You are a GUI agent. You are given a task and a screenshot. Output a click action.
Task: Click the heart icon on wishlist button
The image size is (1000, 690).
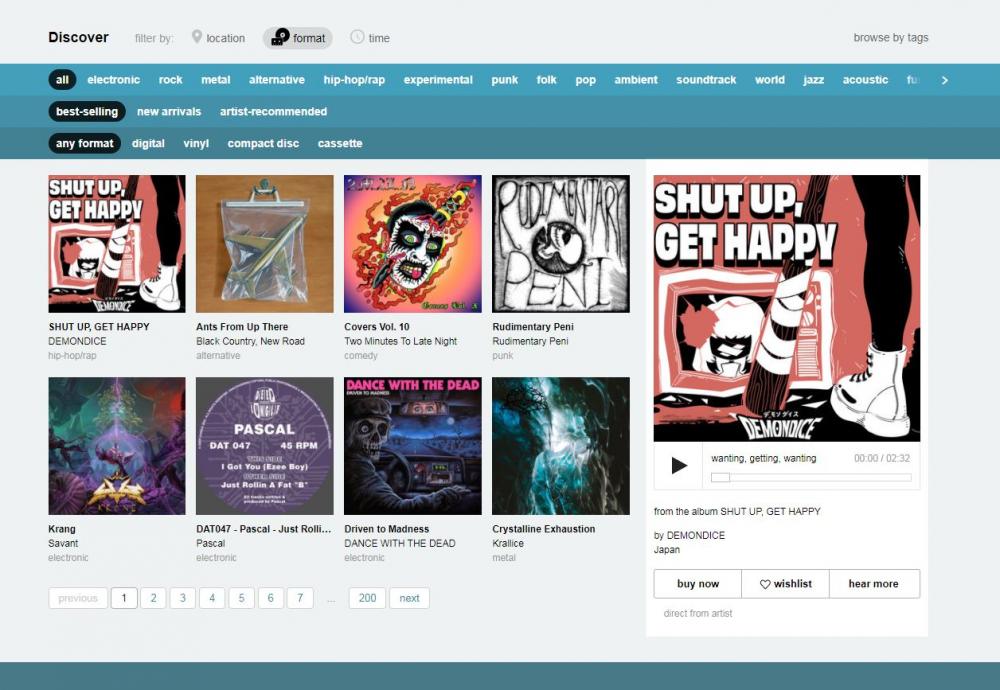coord(765,584)
